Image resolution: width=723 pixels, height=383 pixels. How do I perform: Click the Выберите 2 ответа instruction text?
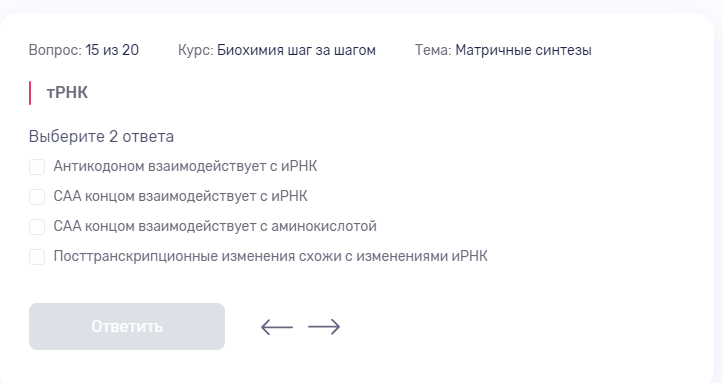click(101, 136)
